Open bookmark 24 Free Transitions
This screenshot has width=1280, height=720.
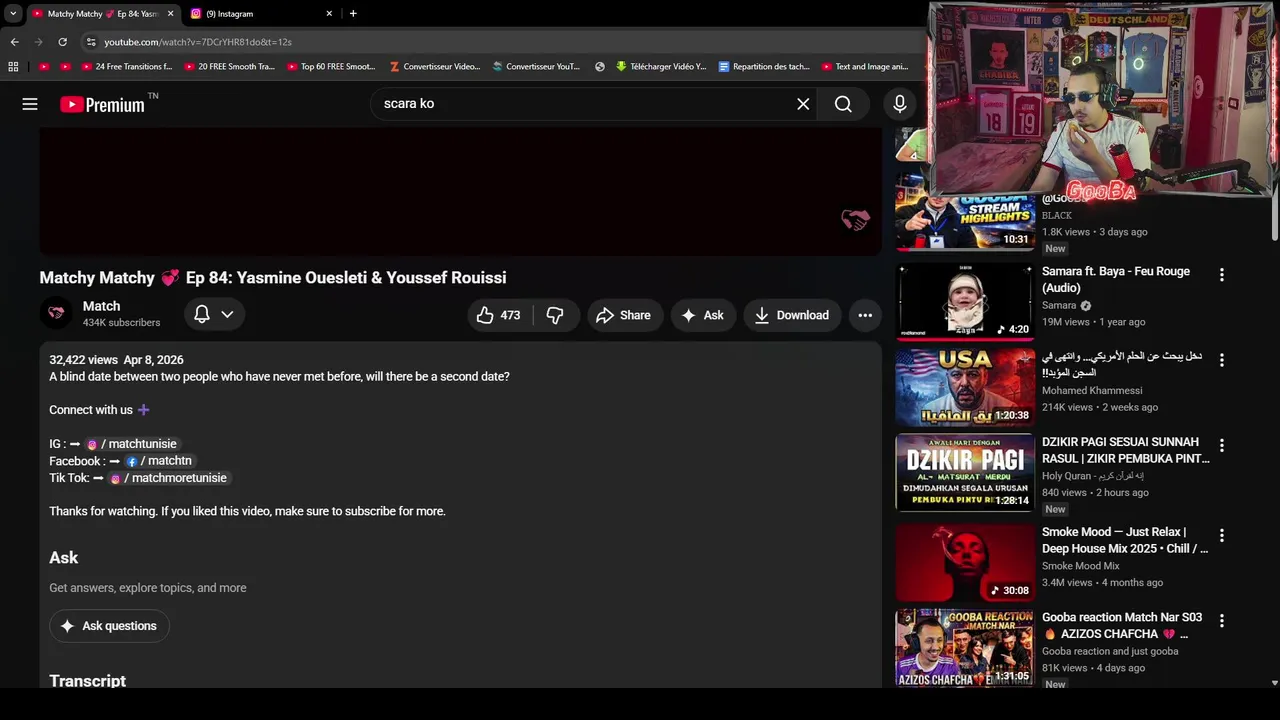coord(125,67)
